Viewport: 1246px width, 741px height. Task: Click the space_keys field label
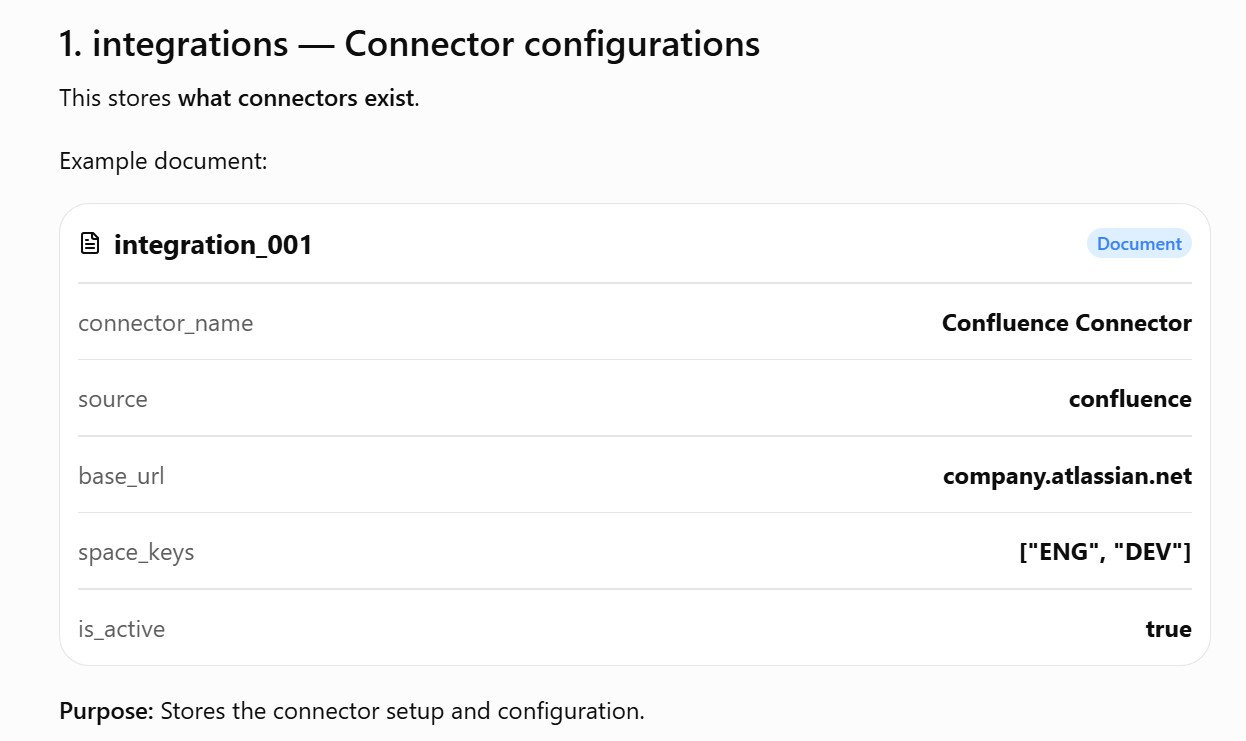click(x=136, y=553)
